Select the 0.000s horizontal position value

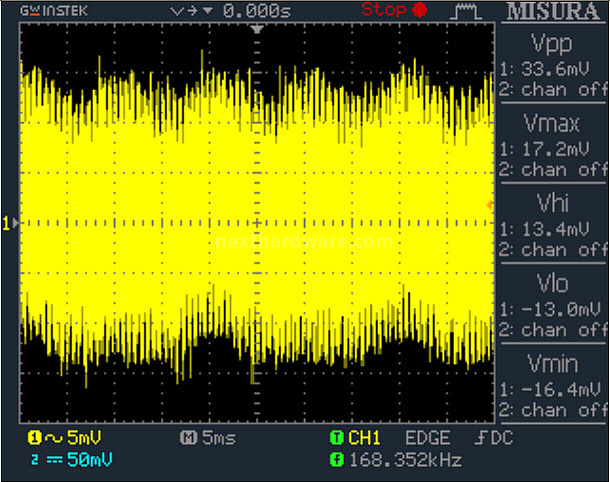[x=257, y=11]
